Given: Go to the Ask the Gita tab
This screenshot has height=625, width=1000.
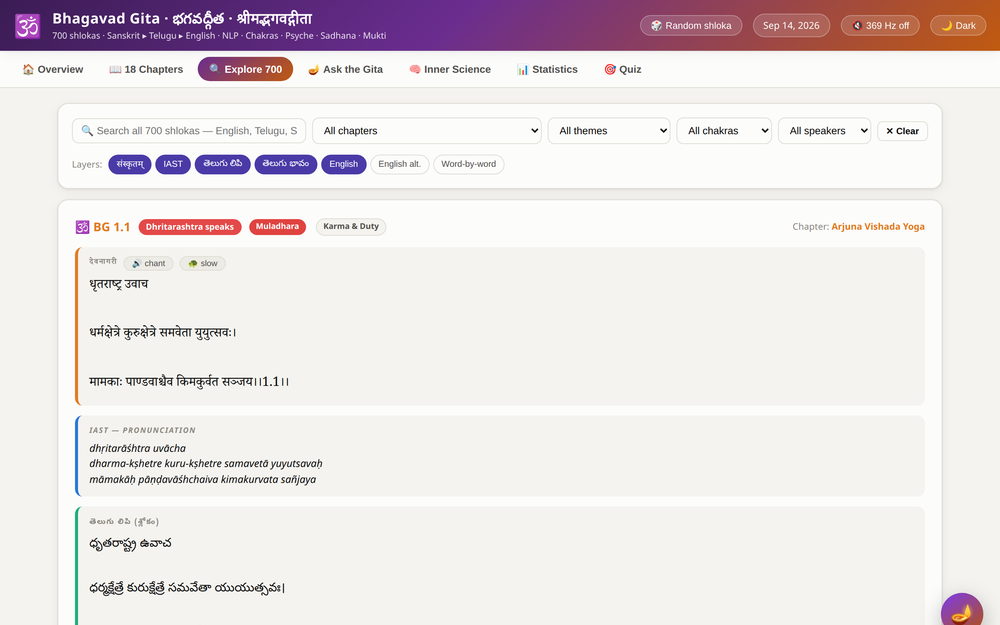Looking at the screenshot, I should pos(345,69).
